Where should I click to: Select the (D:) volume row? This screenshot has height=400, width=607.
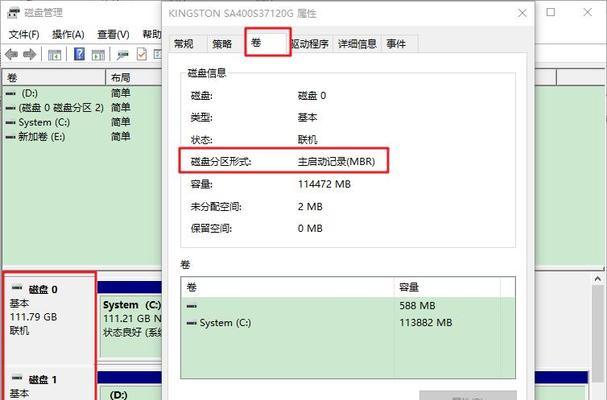pos(82,93)
